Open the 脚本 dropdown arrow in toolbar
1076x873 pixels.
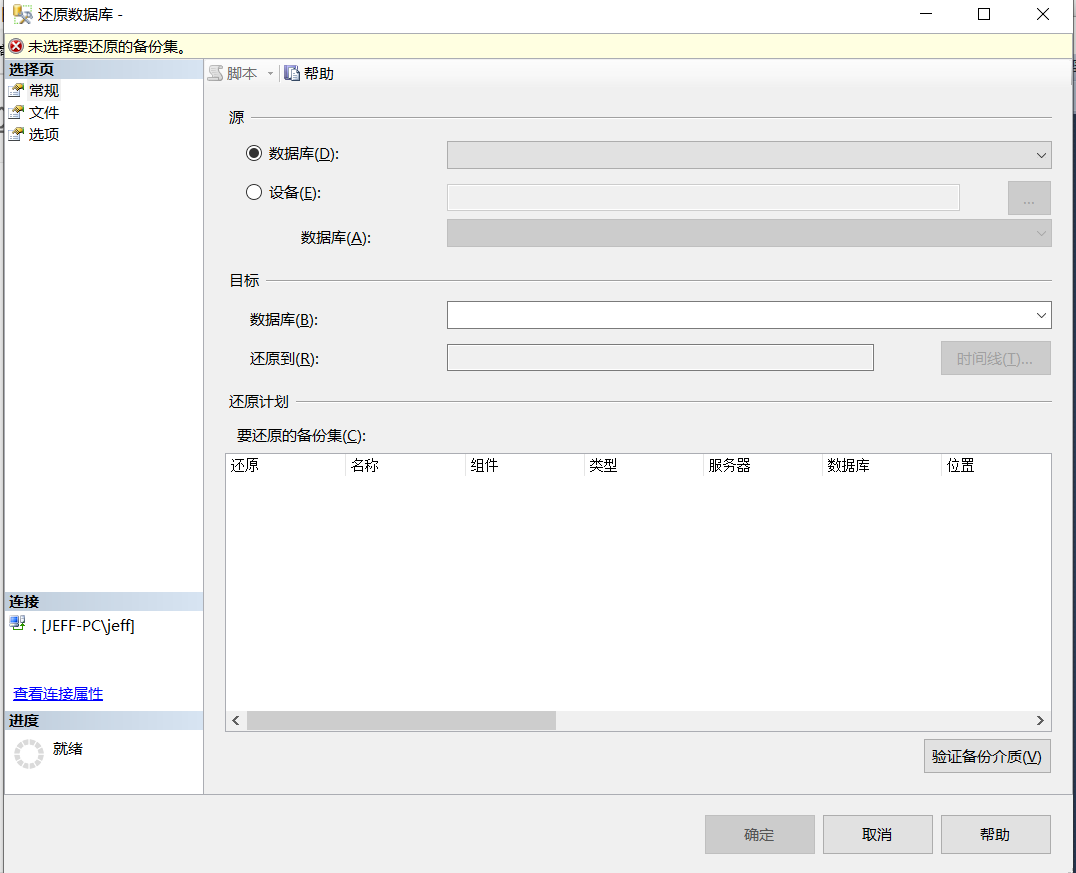point(270,73)
